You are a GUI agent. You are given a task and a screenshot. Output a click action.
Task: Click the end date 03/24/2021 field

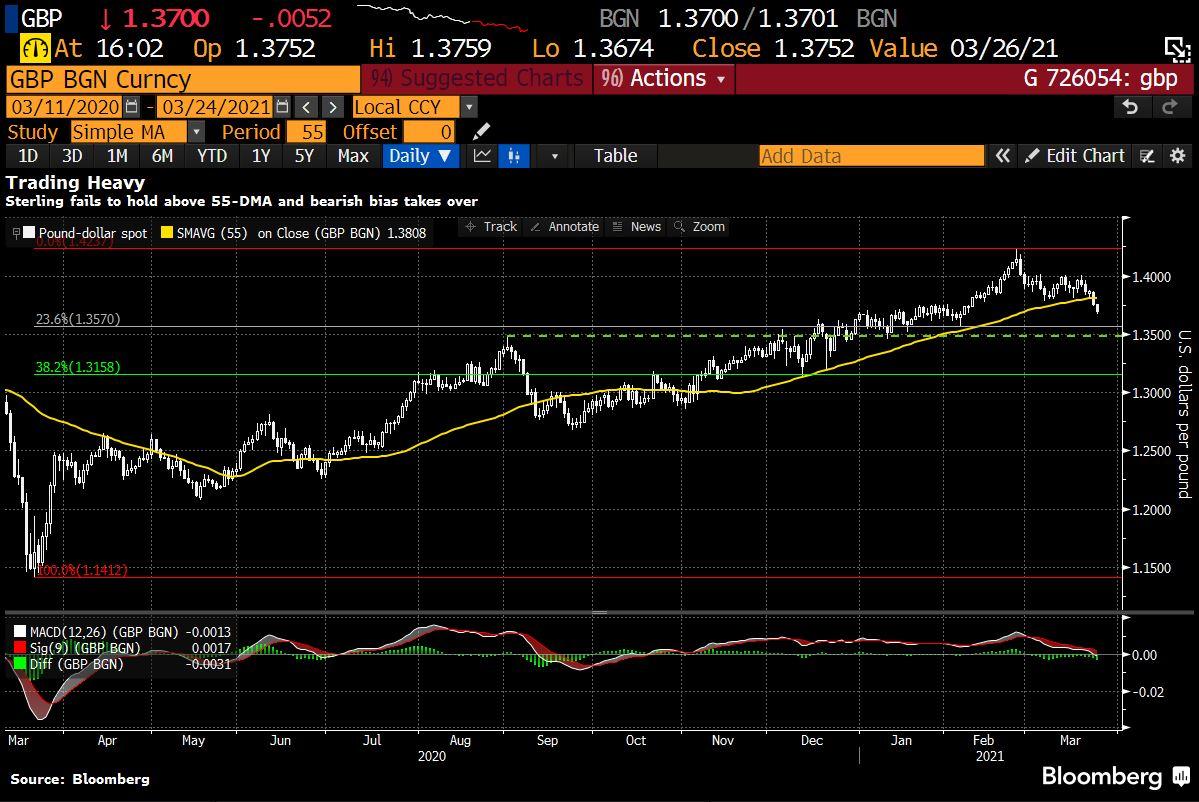click(x=216, y=107)
